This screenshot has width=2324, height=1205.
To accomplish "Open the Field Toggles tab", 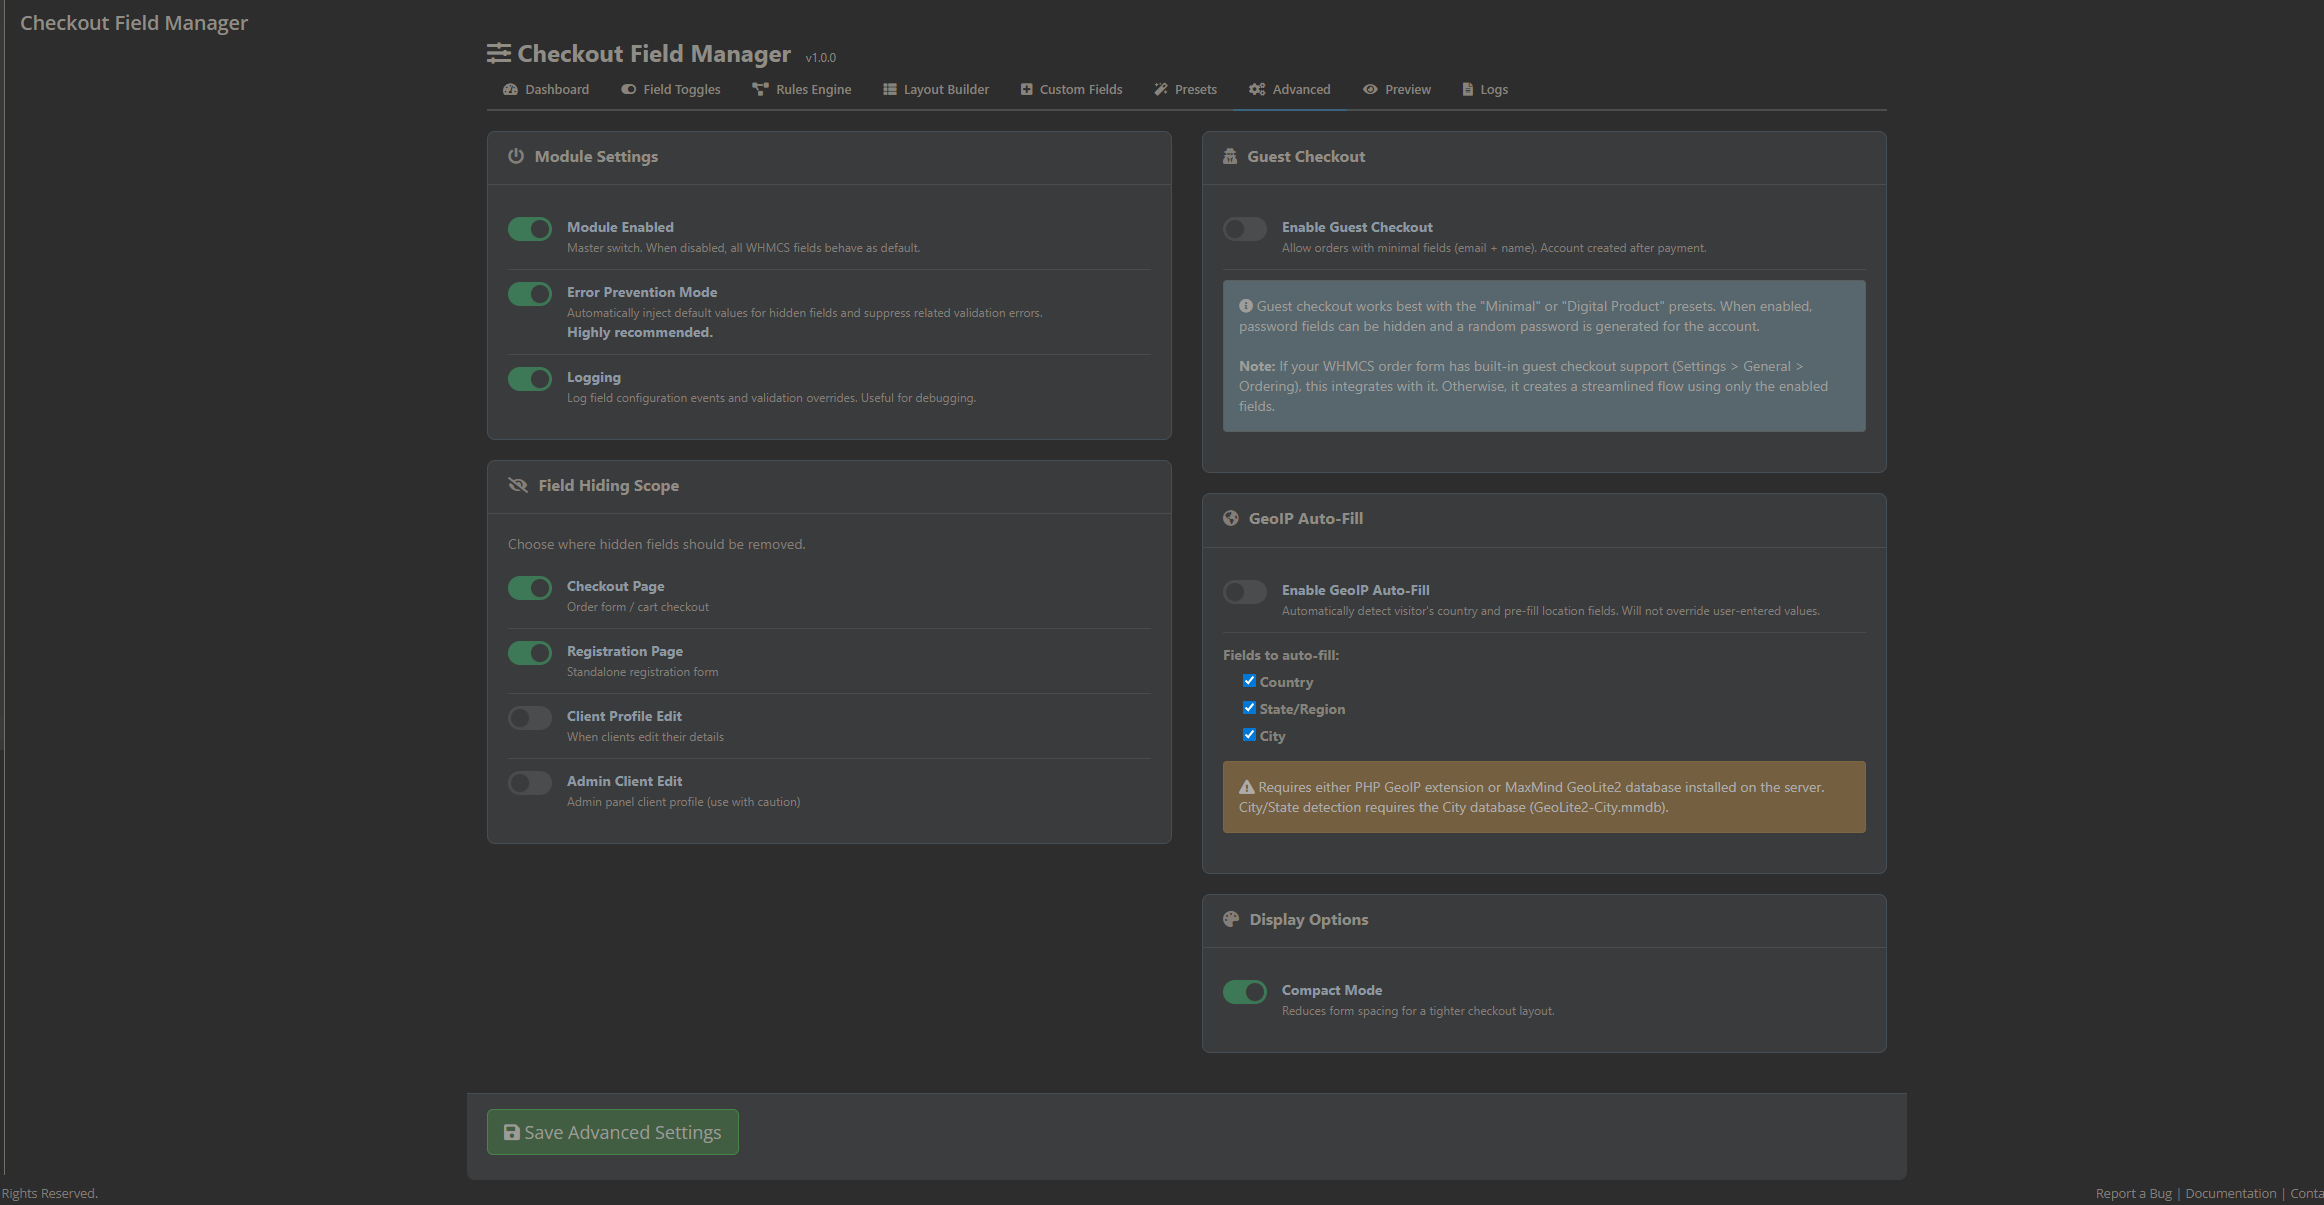I will click(x=681, y=90).
